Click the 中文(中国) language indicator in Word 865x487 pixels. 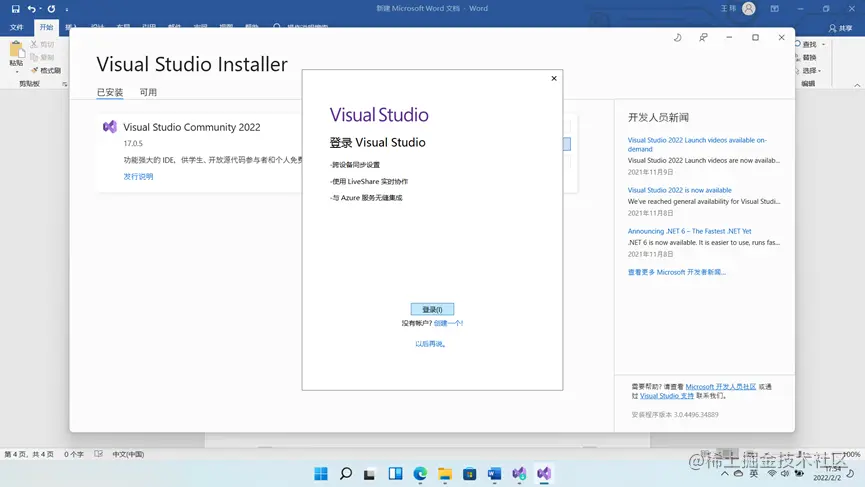(x=128, y=454)
